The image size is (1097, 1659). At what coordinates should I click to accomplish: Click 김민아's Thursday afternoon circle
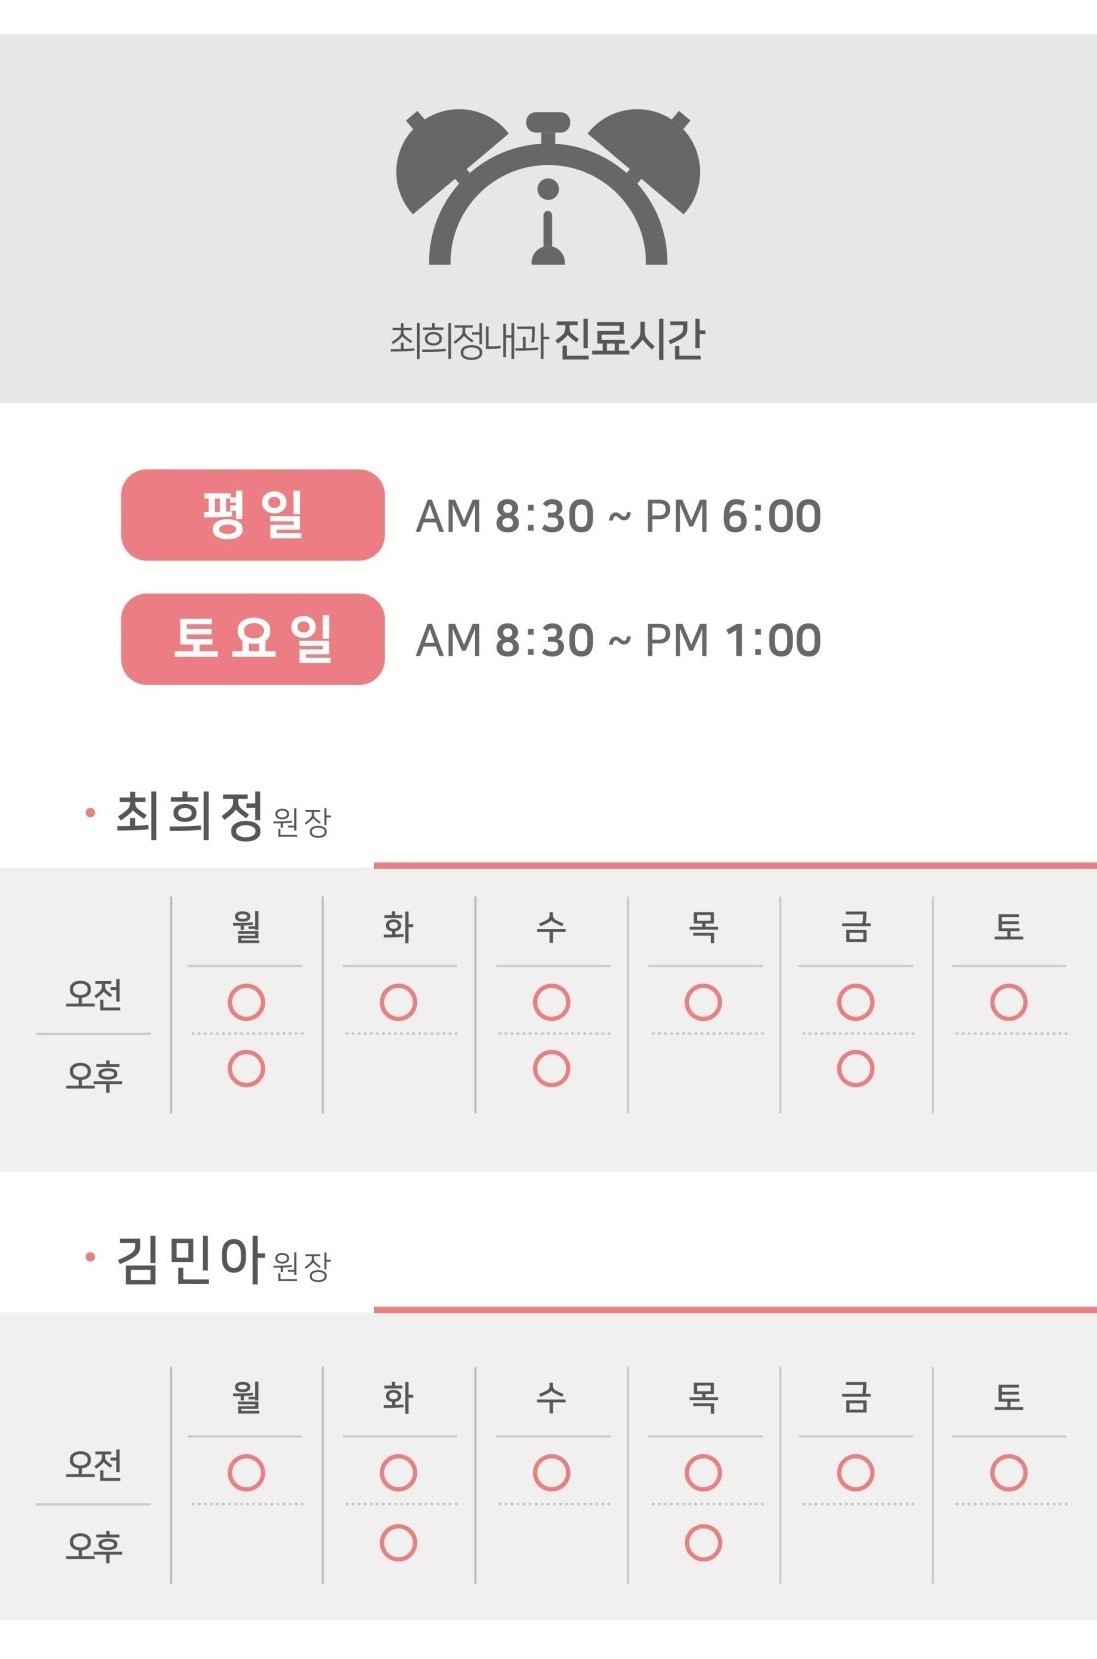click(703, 1542)
